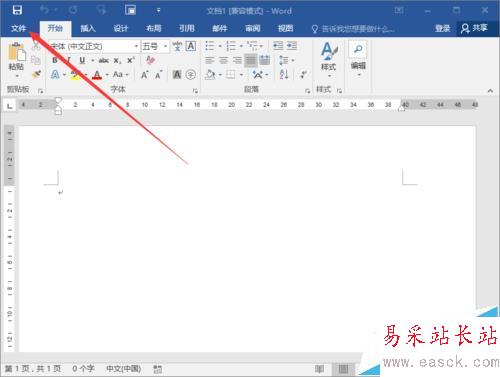Image resolution: width=500 pixels, height=377 pixels.
Task: Click language 中文(中国) in status bar
Action: [123, 369]
